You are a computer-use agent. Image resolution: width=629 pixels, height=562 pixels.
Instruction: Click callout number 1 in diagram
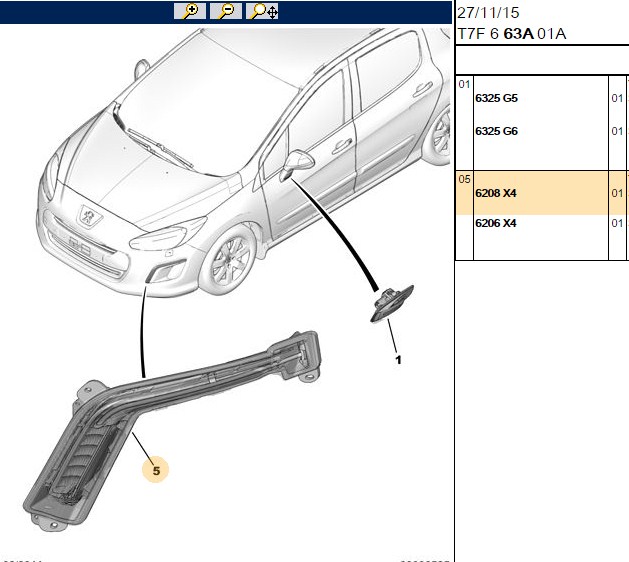(398, 360)
